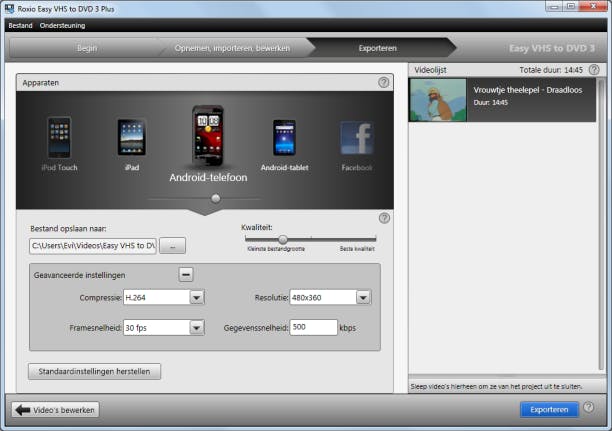Open the Compressie H.264 dropdown
Screen dimensions: 612x431
coord(197,297)
